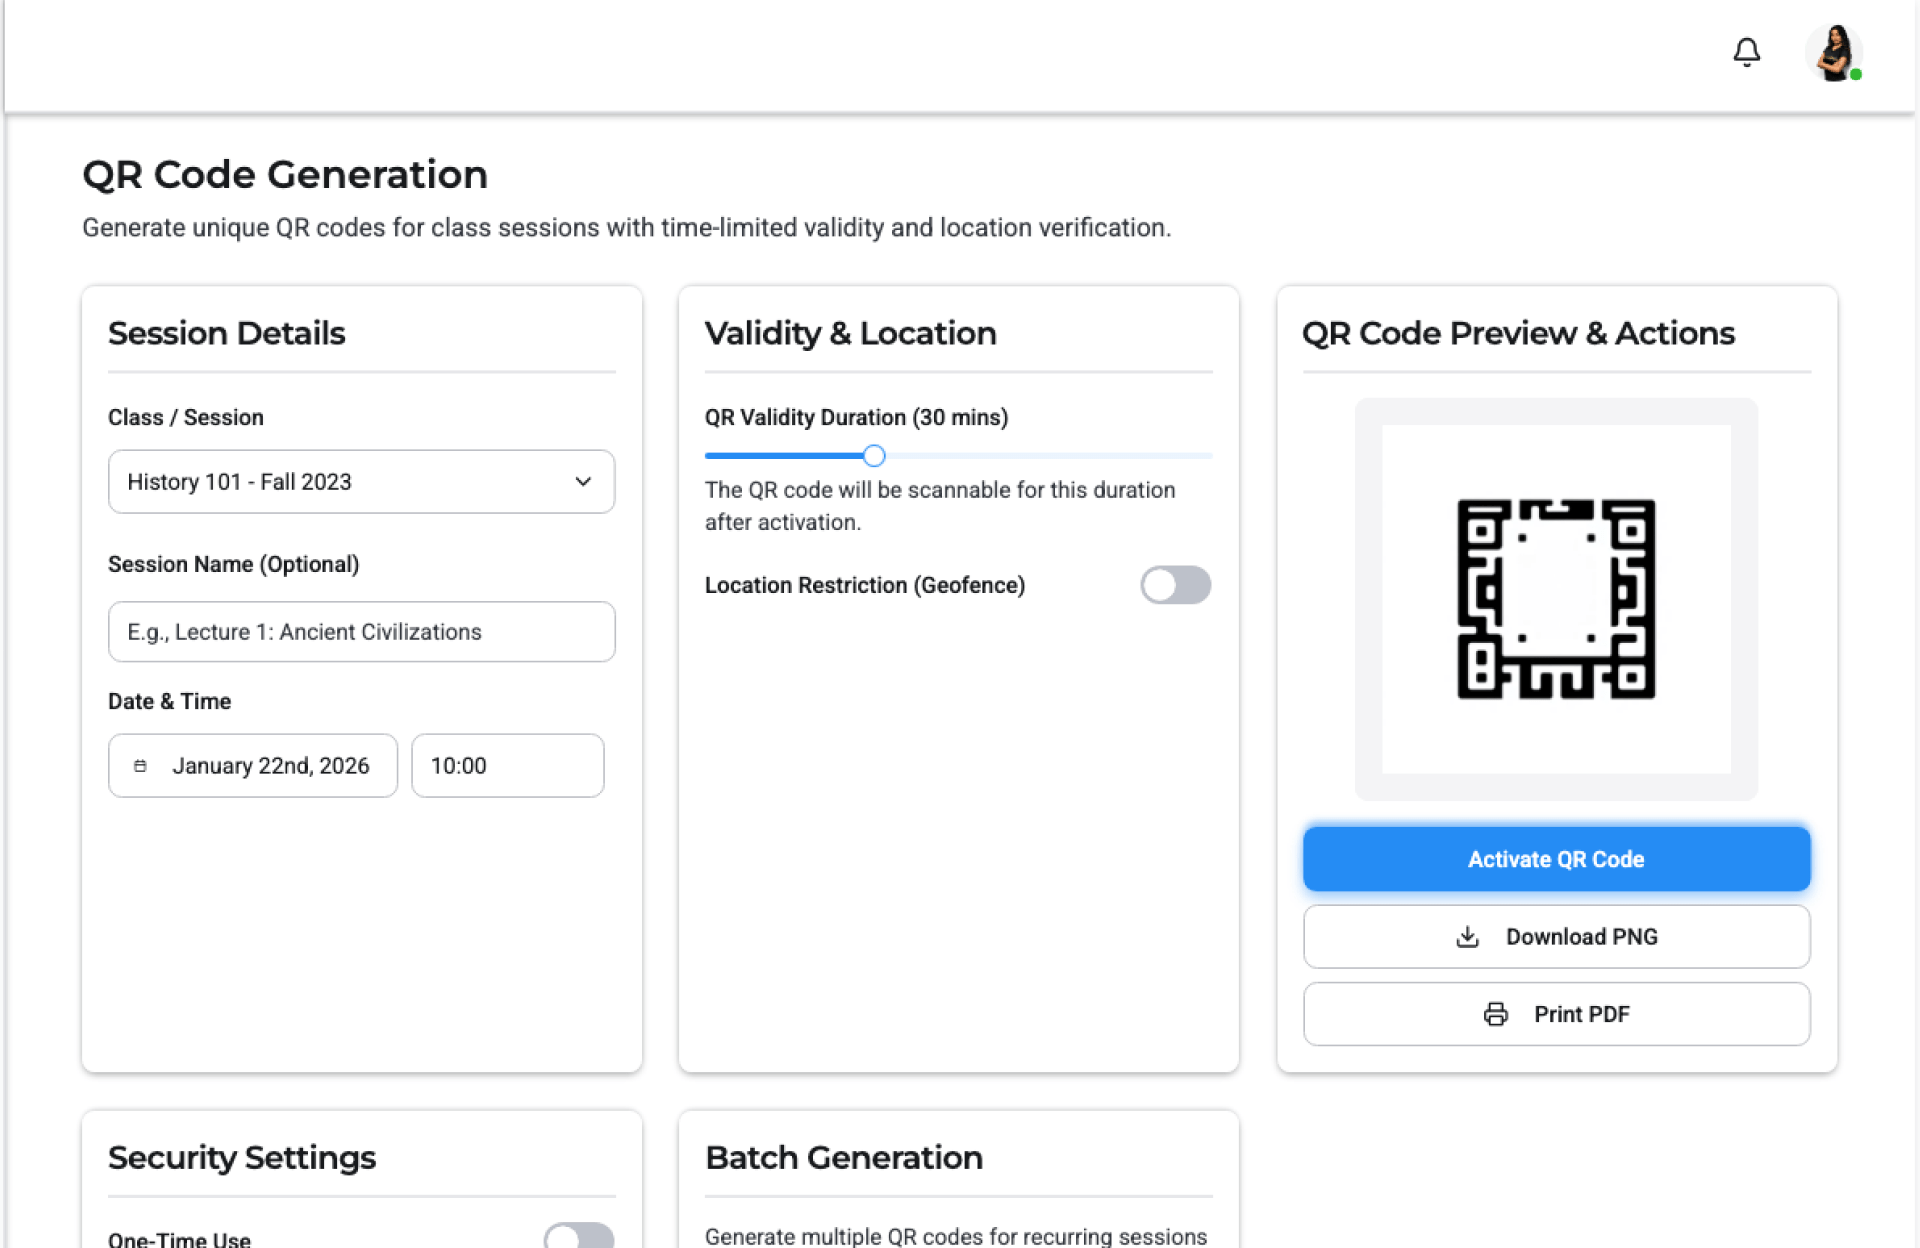The height and width of the screenshot is (1248, 1920).
Task: Click the Download PNG button
Action: (1555, 937)
